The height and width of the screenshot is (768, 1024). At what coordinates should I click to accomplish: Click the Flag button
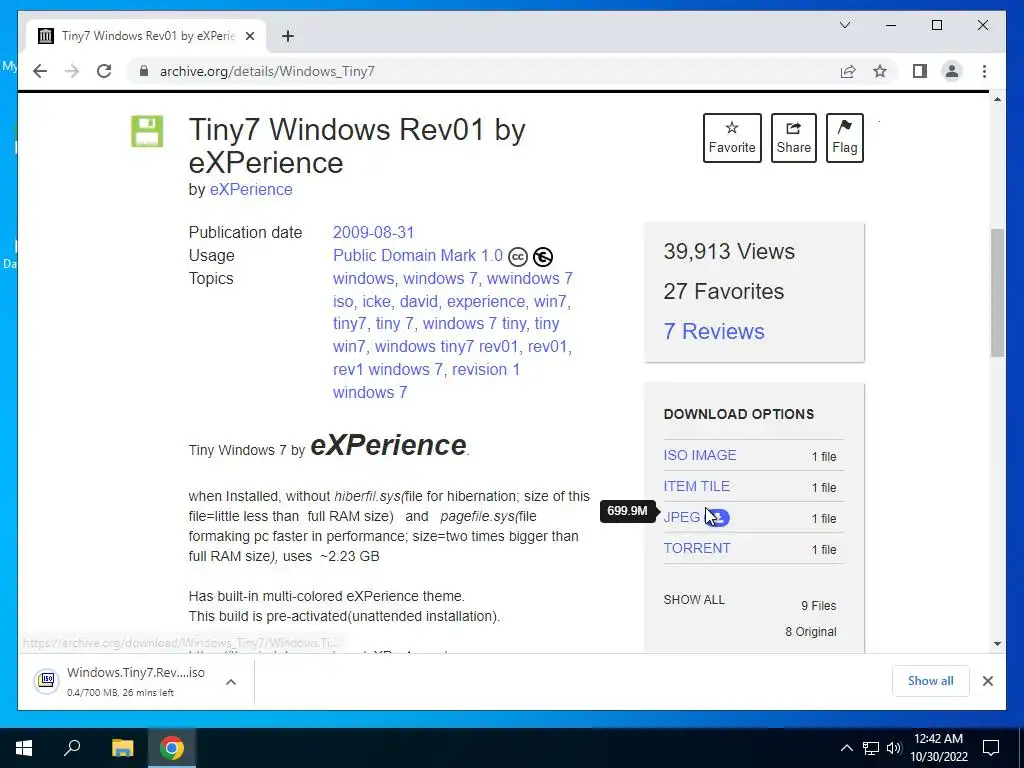pyautogui.click(x=844, y=138)
